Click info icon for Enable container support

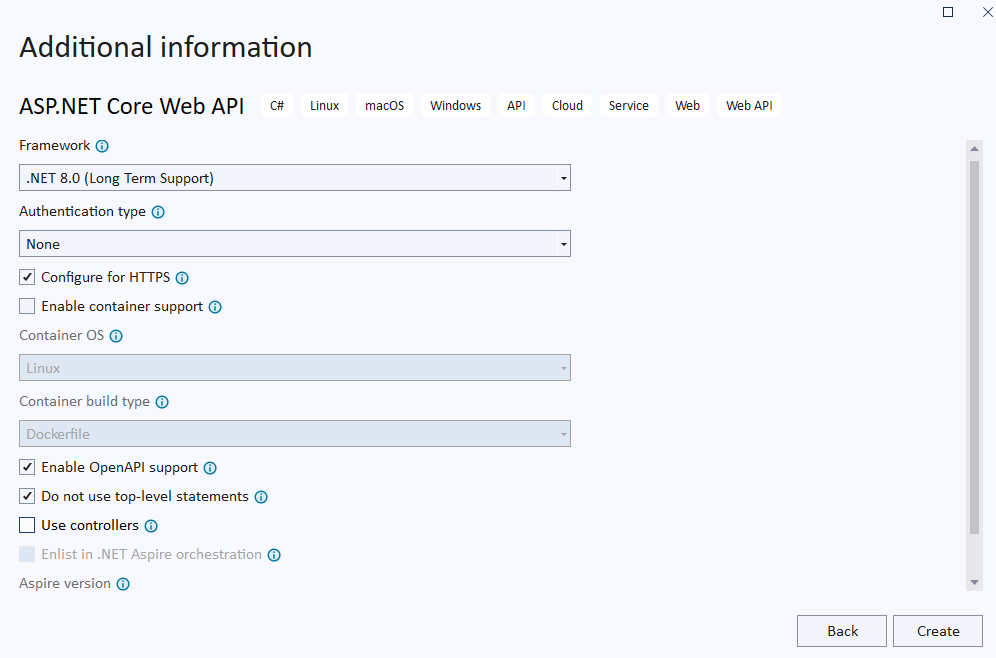tap(215, 307)
